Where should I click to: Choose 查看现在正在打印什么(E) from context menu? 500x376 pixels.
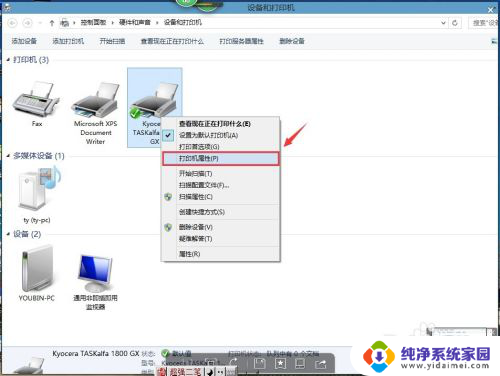[220, 124]
